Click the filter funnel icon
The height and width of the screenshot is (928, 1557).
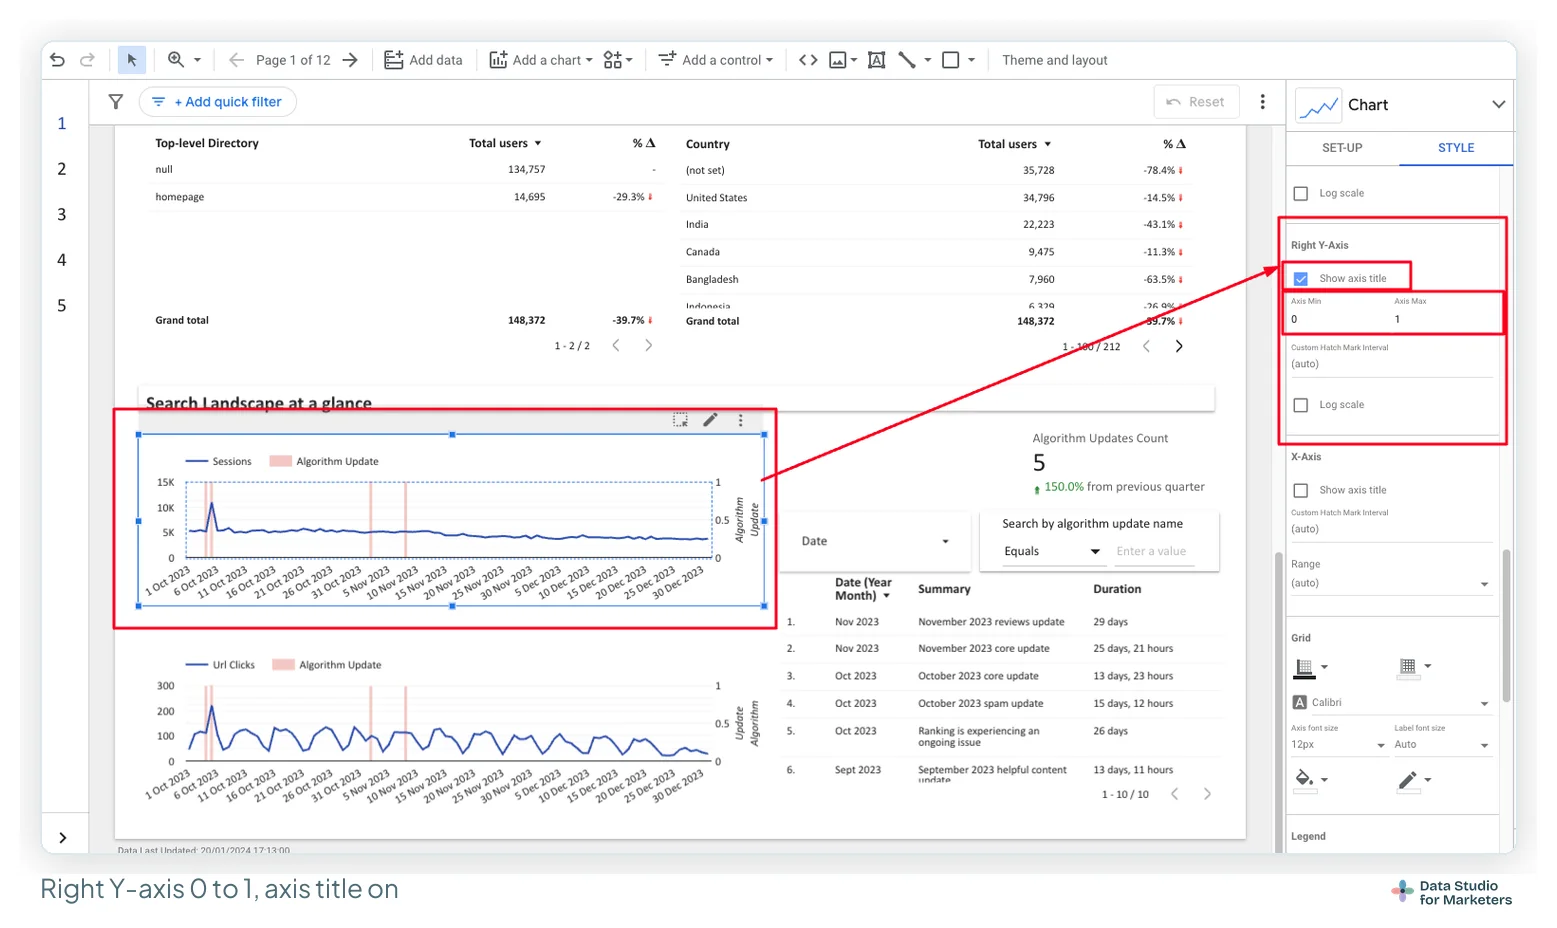coord(116,102)
